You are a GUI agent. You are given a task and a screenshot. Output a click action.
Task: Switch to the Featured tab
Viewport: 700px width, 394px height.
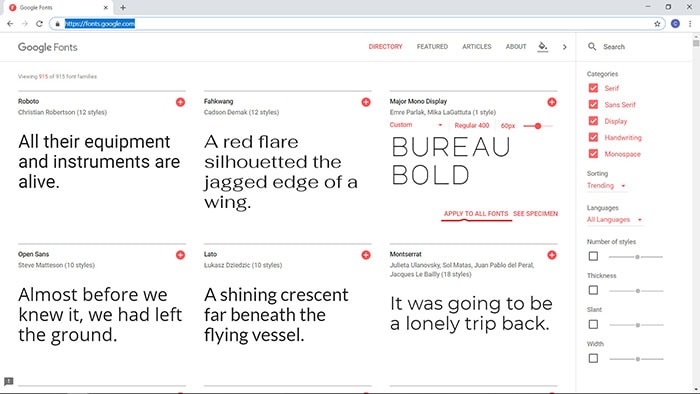point(432,46)
